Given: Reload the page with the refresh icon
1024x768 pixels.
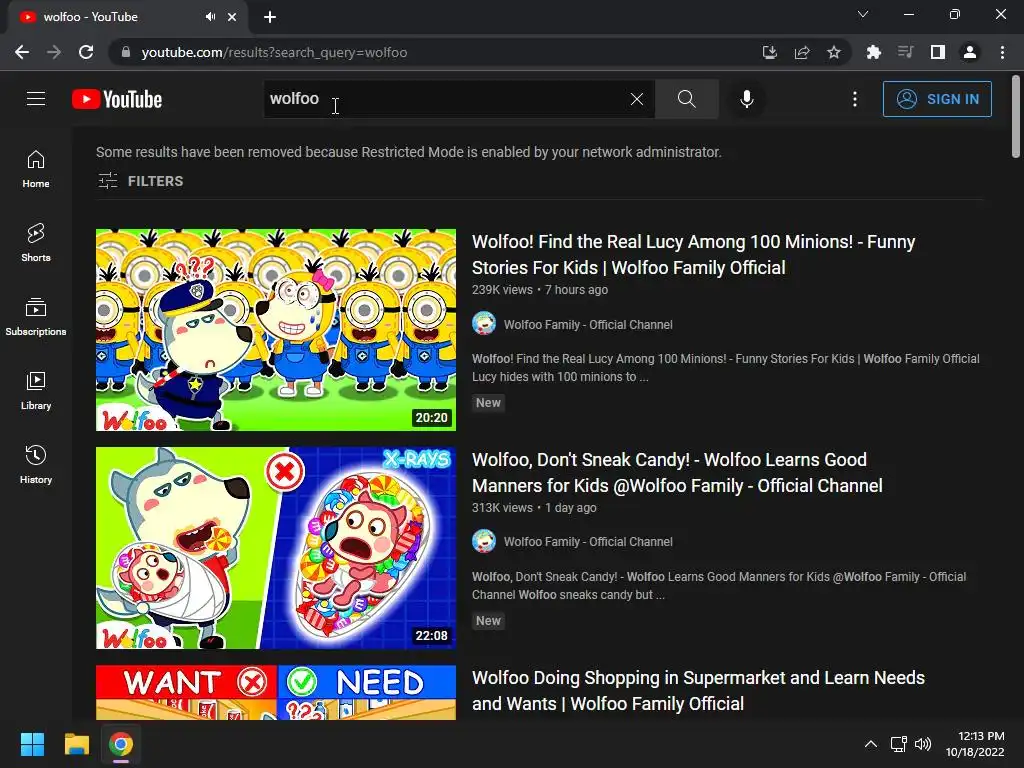Looking at the screenshot, I should 86,52.
